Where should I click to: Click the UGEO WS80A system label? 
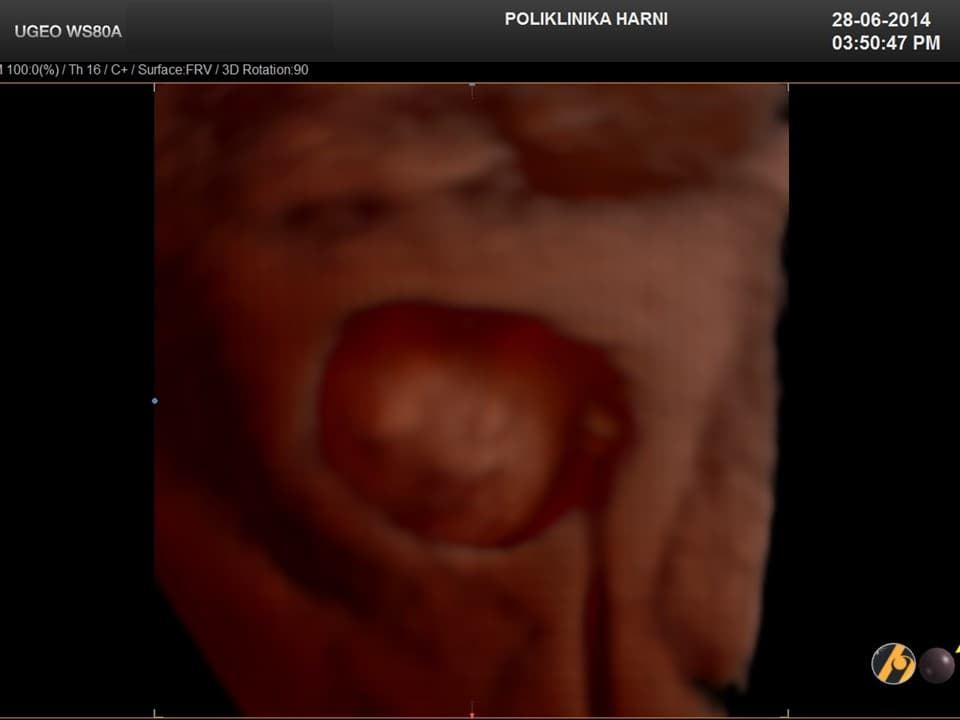tap(68, 31)
